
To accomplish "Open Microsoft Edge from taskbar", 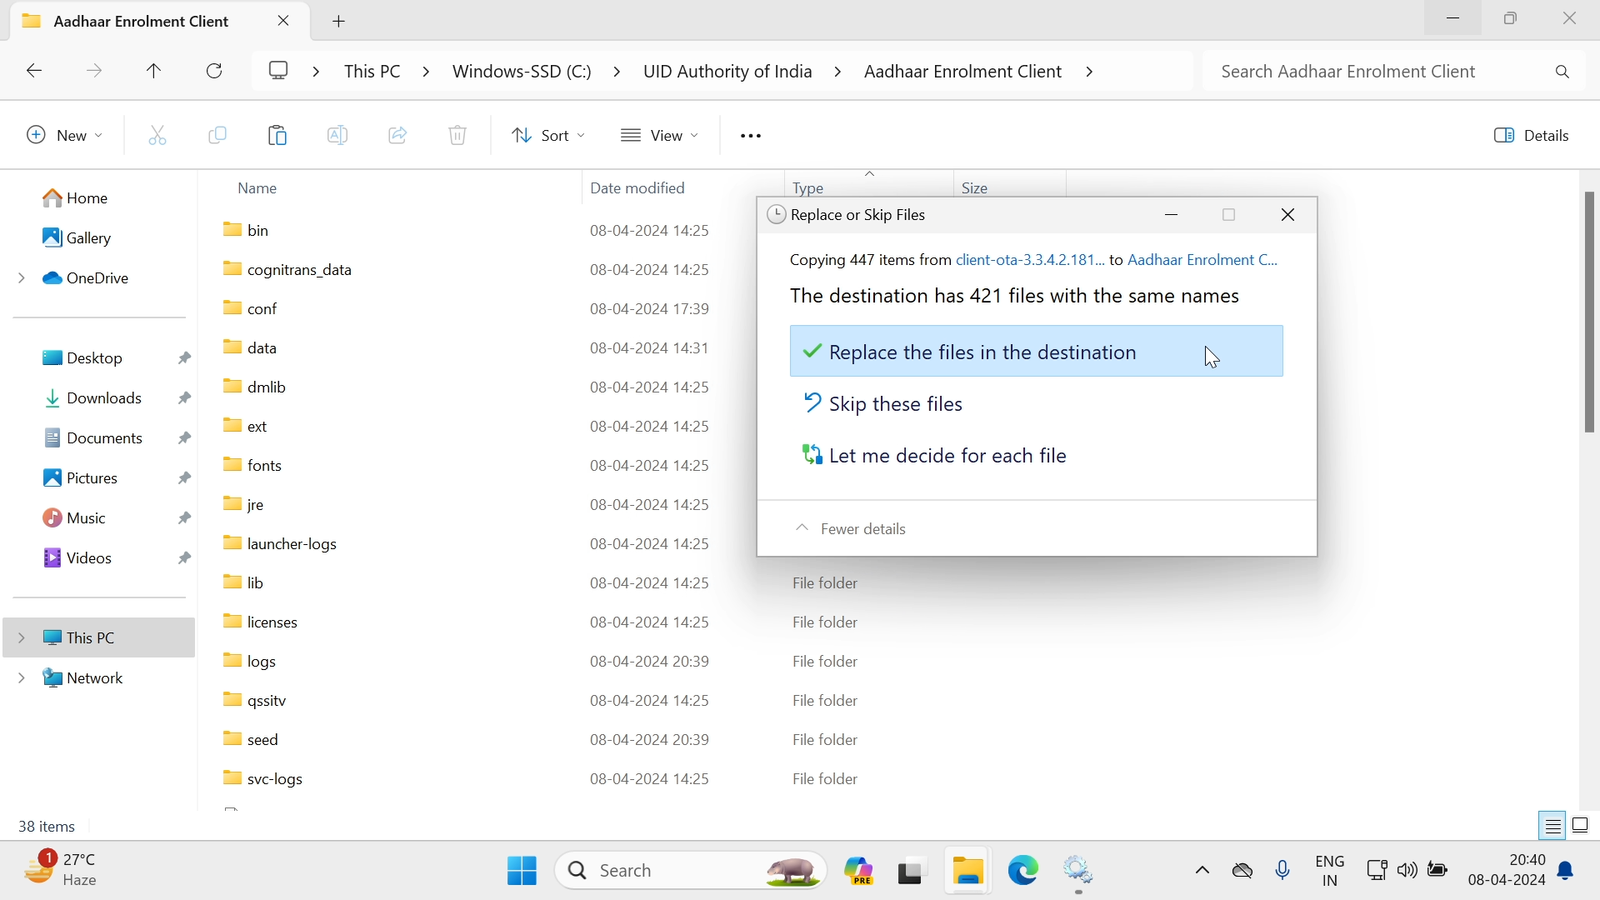I will (1022, 870).
